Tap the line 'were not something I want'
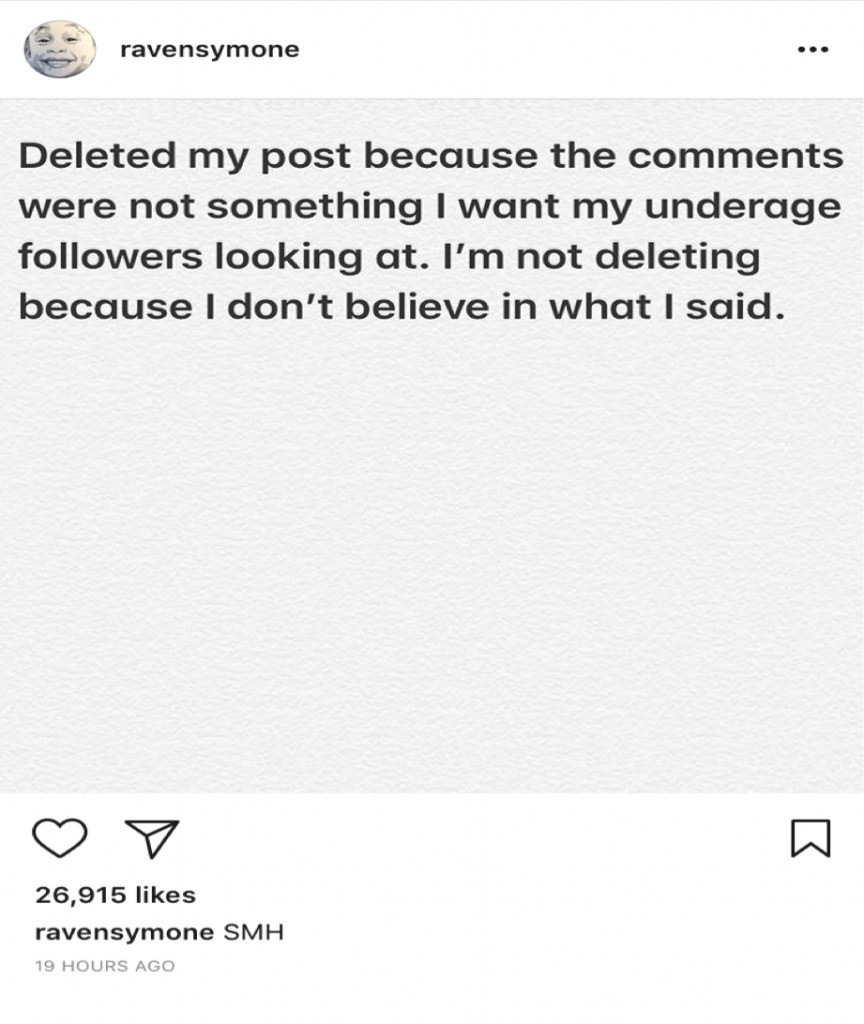 tap(430, 207)
